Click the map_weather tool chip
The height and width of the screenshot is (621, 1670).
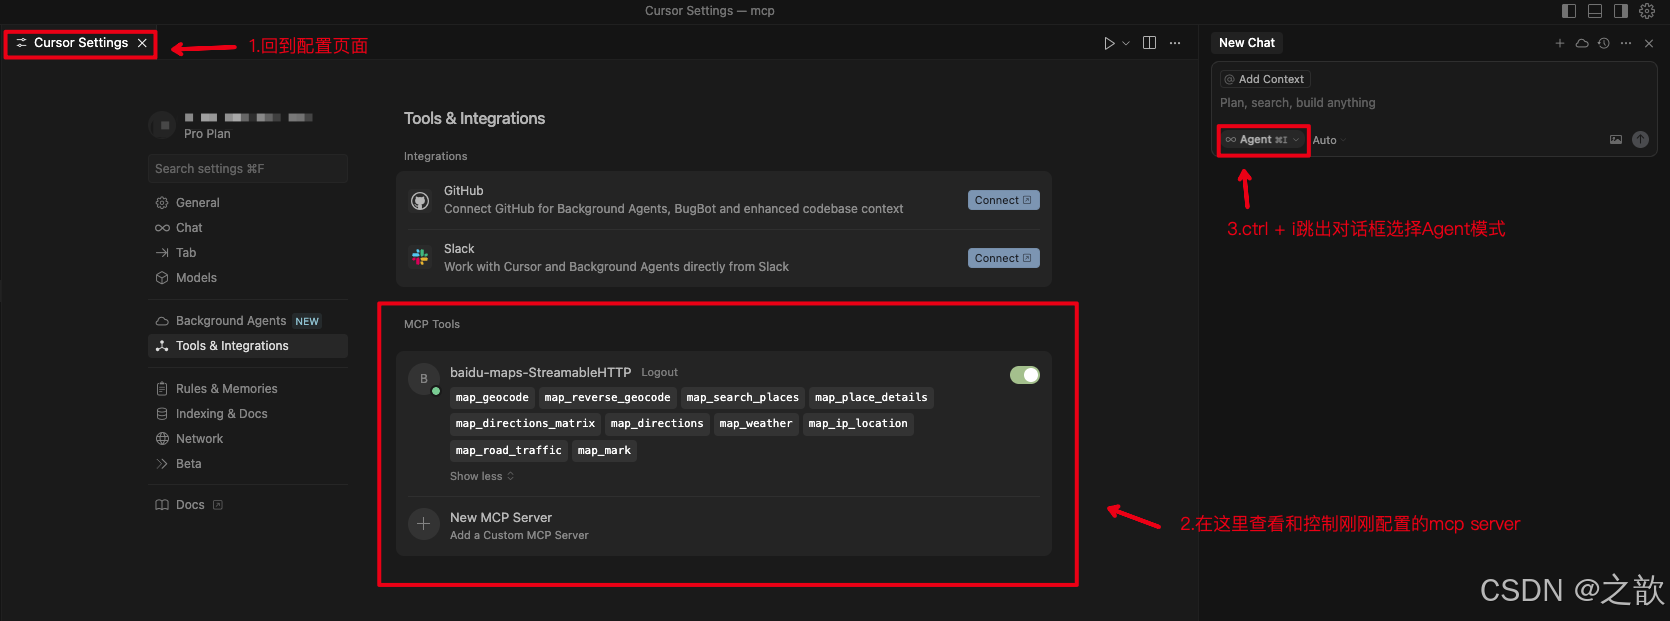click(756, 424)
